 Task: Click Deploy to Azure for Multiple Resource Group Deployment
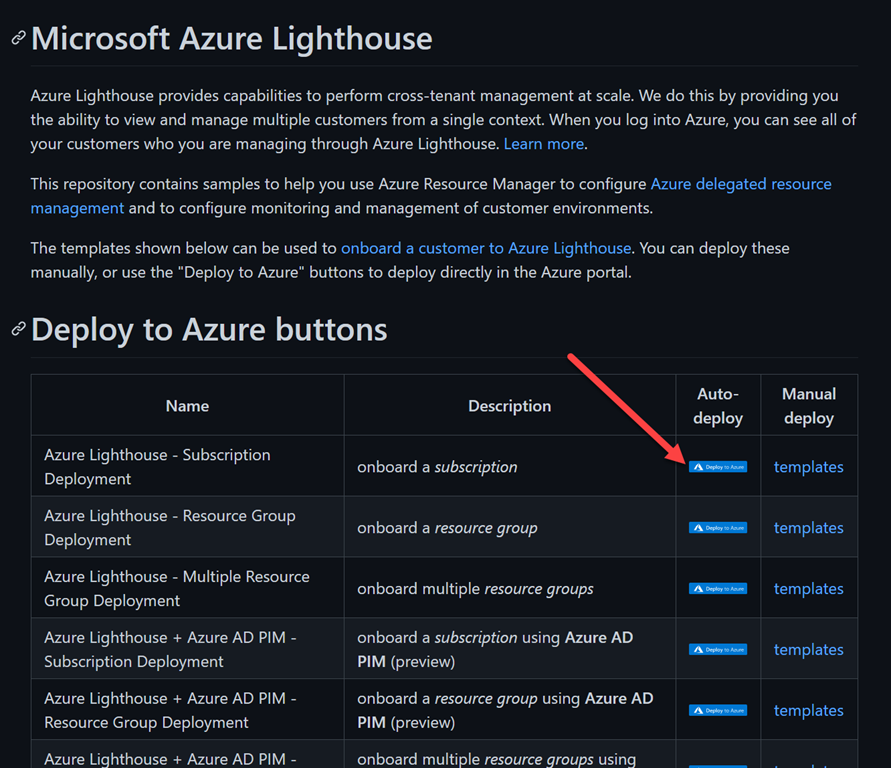718,589
